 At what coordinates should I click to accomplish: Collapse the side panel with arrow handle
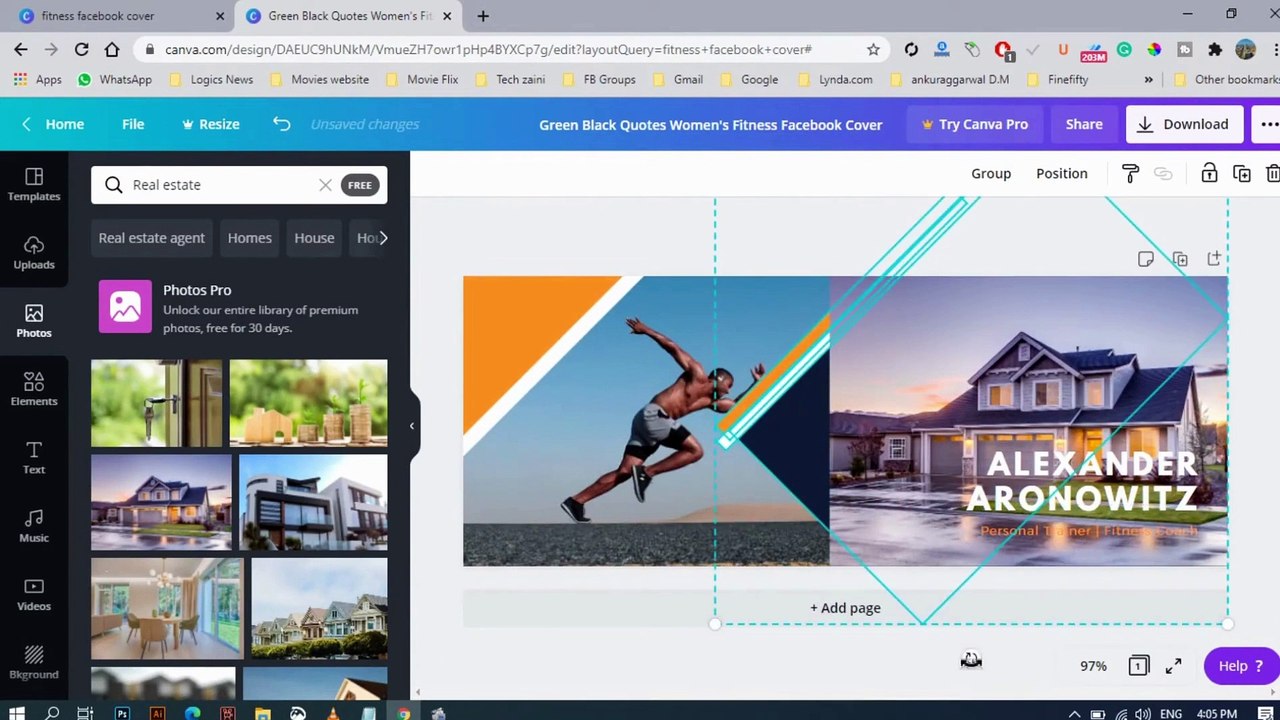coord(412,426)
